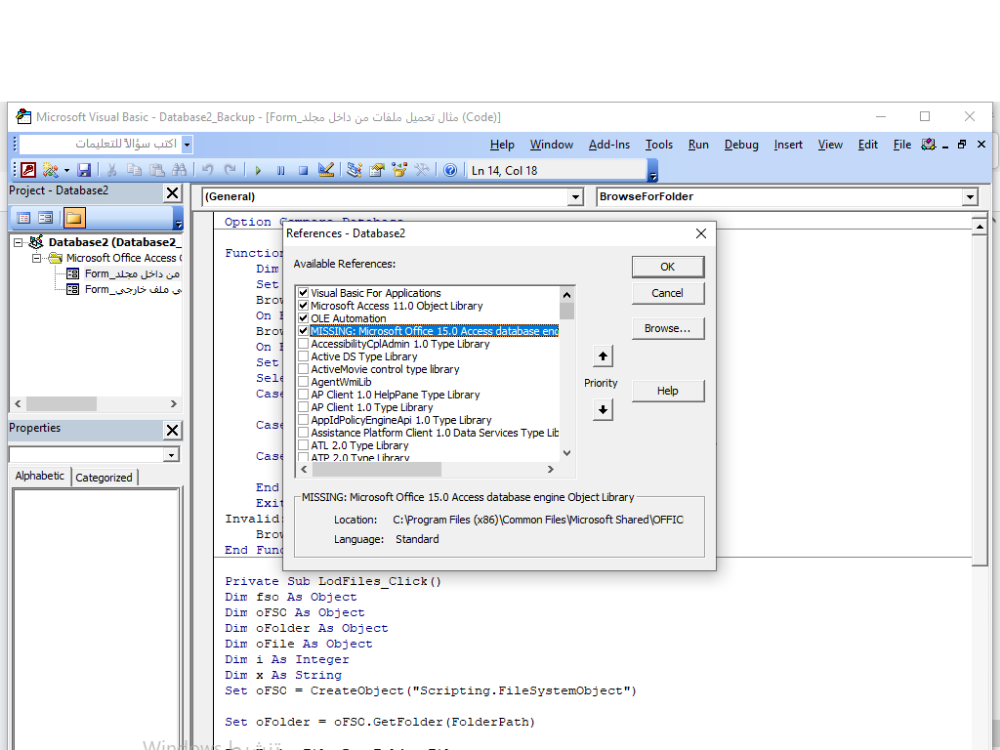Click the Reset stop square icon
The image size is (1000, 750).
(303, 170)
